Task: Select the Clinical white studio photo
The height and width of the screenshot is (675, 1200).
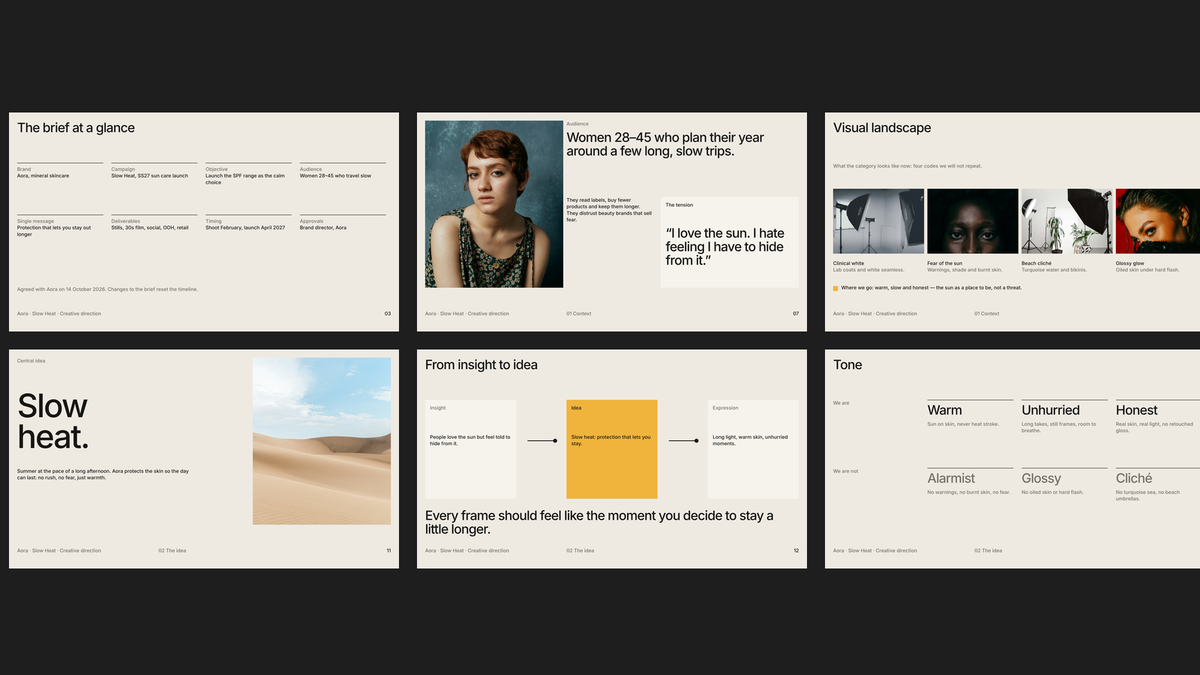Action: [878, 221]
